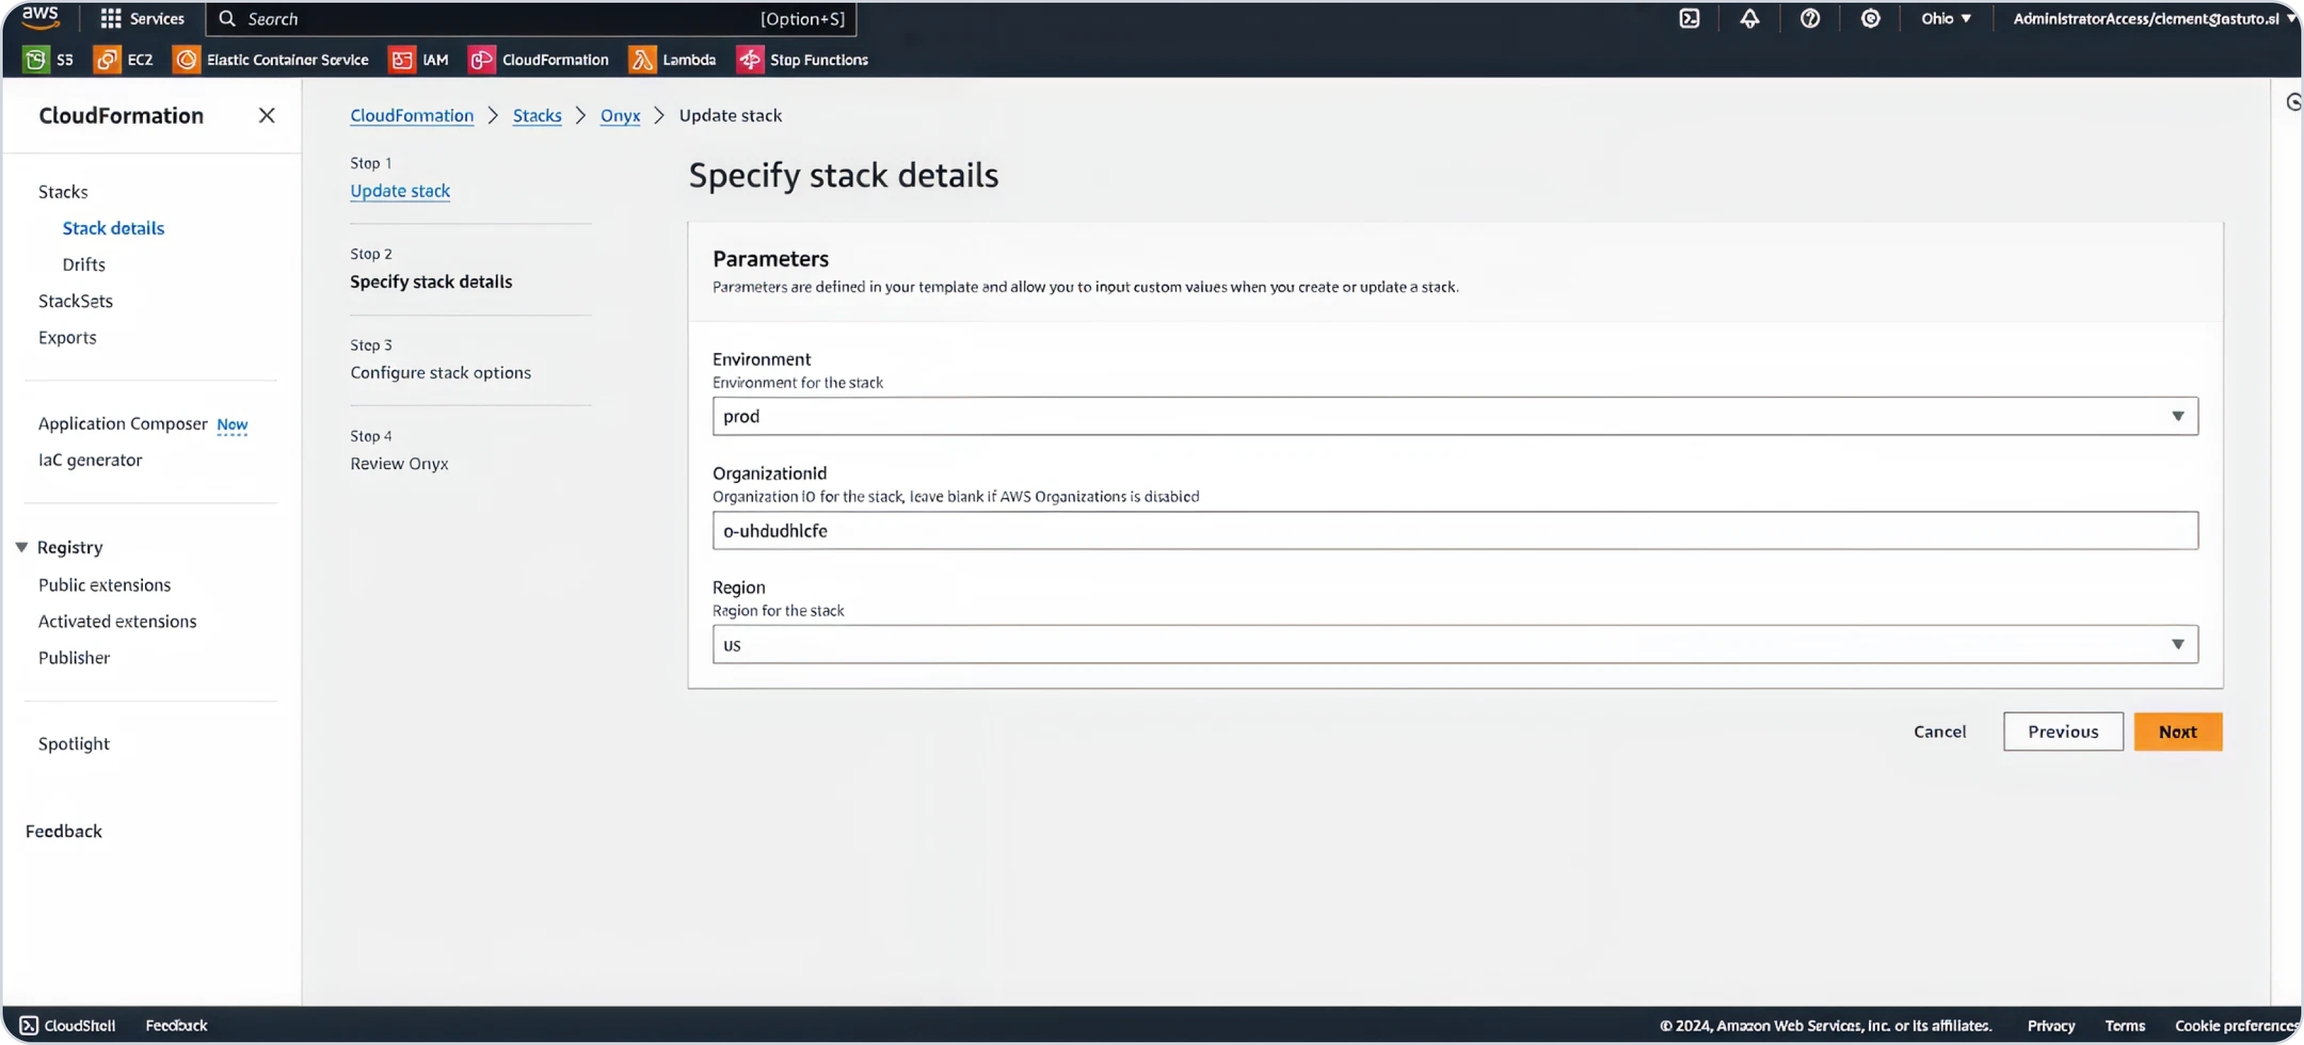Click the Elastic Container Service icon
Image resolution: width=2304 pixels, height=1045 pixels.
coord(186,60)
